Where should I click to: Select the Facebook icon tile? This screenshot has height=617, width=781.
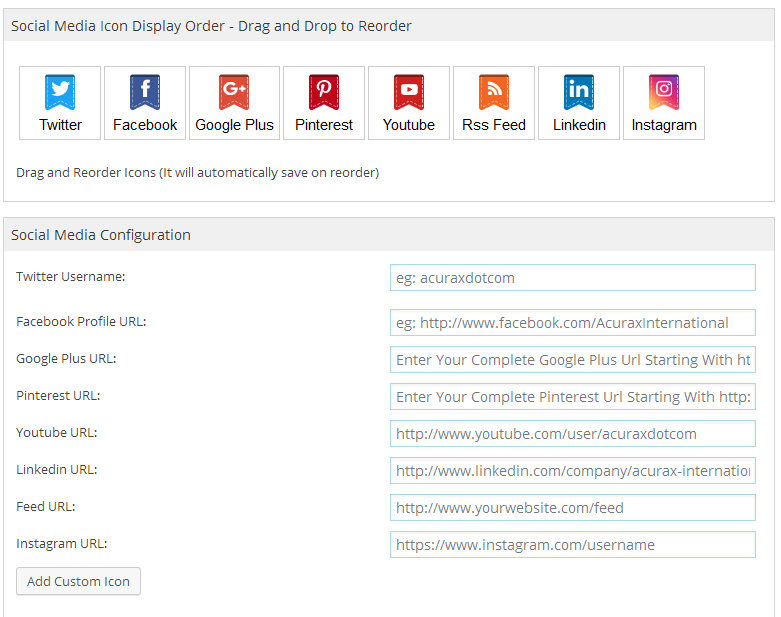click(x=145, y=103)
